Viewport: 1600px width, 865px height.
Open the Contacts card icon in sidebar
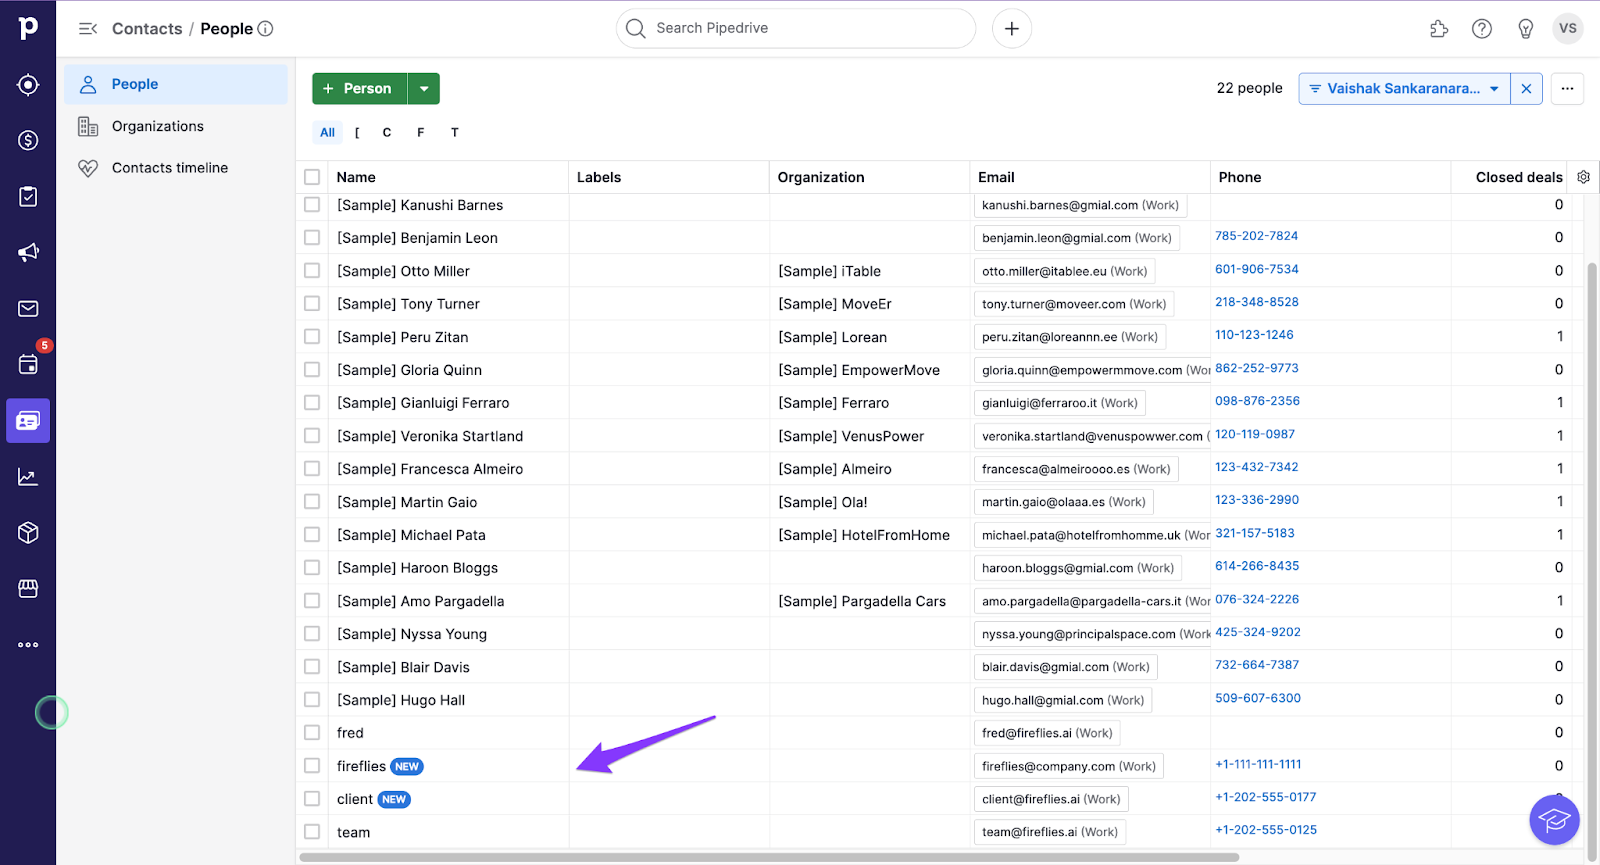click(28, 421)
